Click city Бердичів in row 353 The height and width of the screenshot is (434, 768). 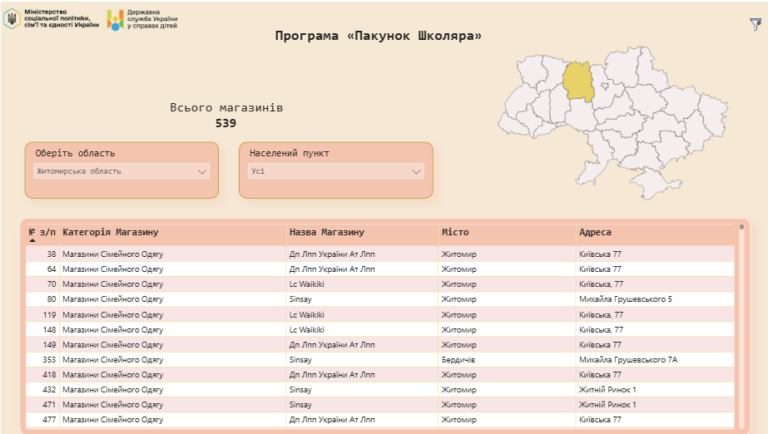click(x=458, y=360)
